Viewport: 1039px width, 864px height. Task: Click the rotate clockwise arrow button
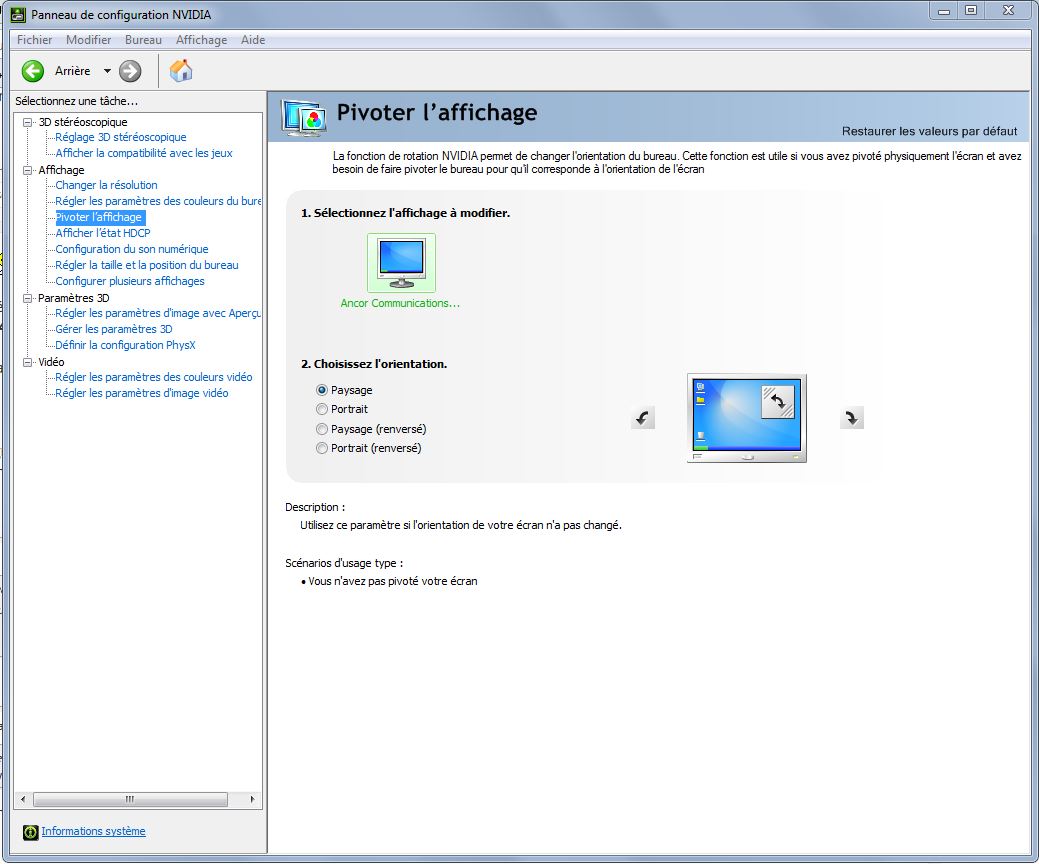tap(851, 418)
